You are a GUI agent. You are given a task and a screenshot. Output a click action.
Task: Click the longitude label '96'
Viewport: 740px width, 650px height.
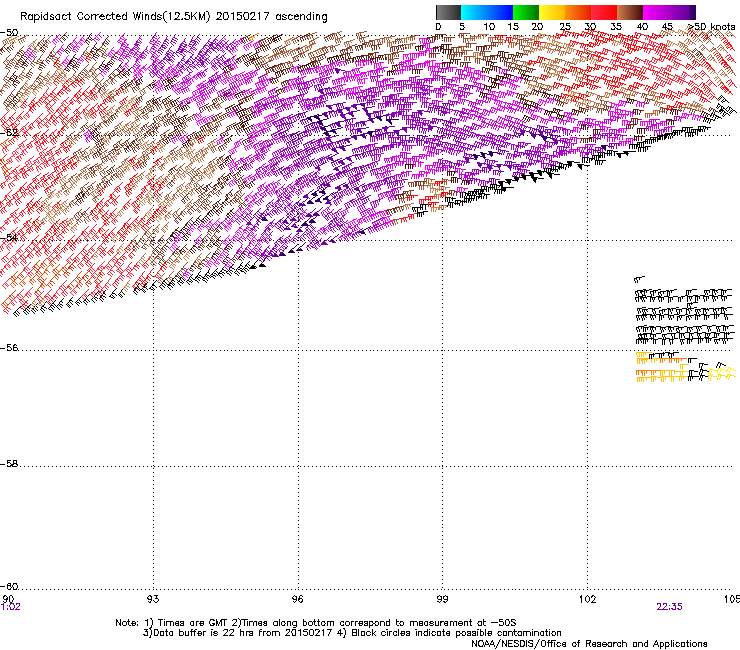(298, 599)
